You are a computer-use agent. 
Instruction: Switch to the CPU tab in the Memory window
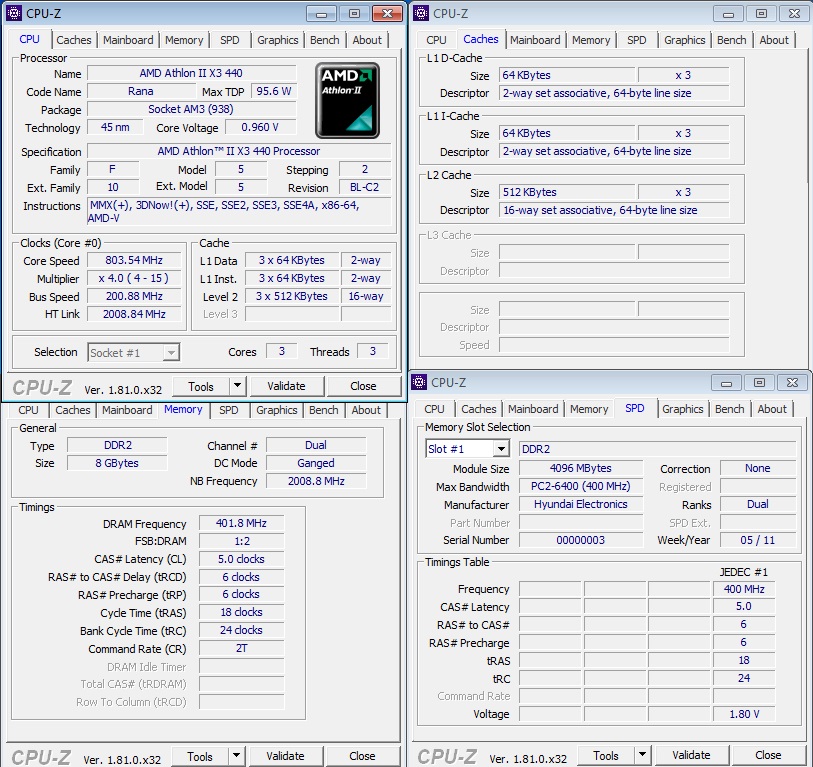point(29,410)
